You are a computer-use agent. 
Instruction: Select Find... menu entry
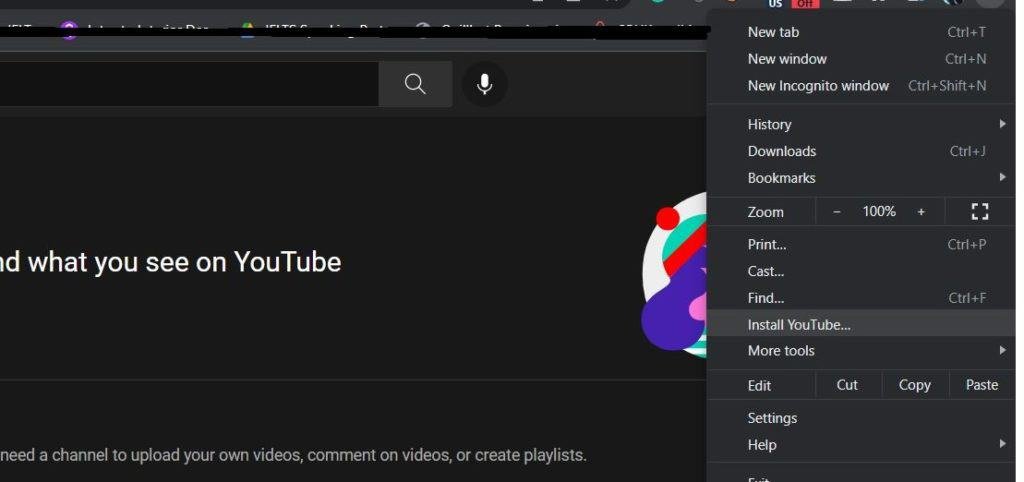(861, 298)
